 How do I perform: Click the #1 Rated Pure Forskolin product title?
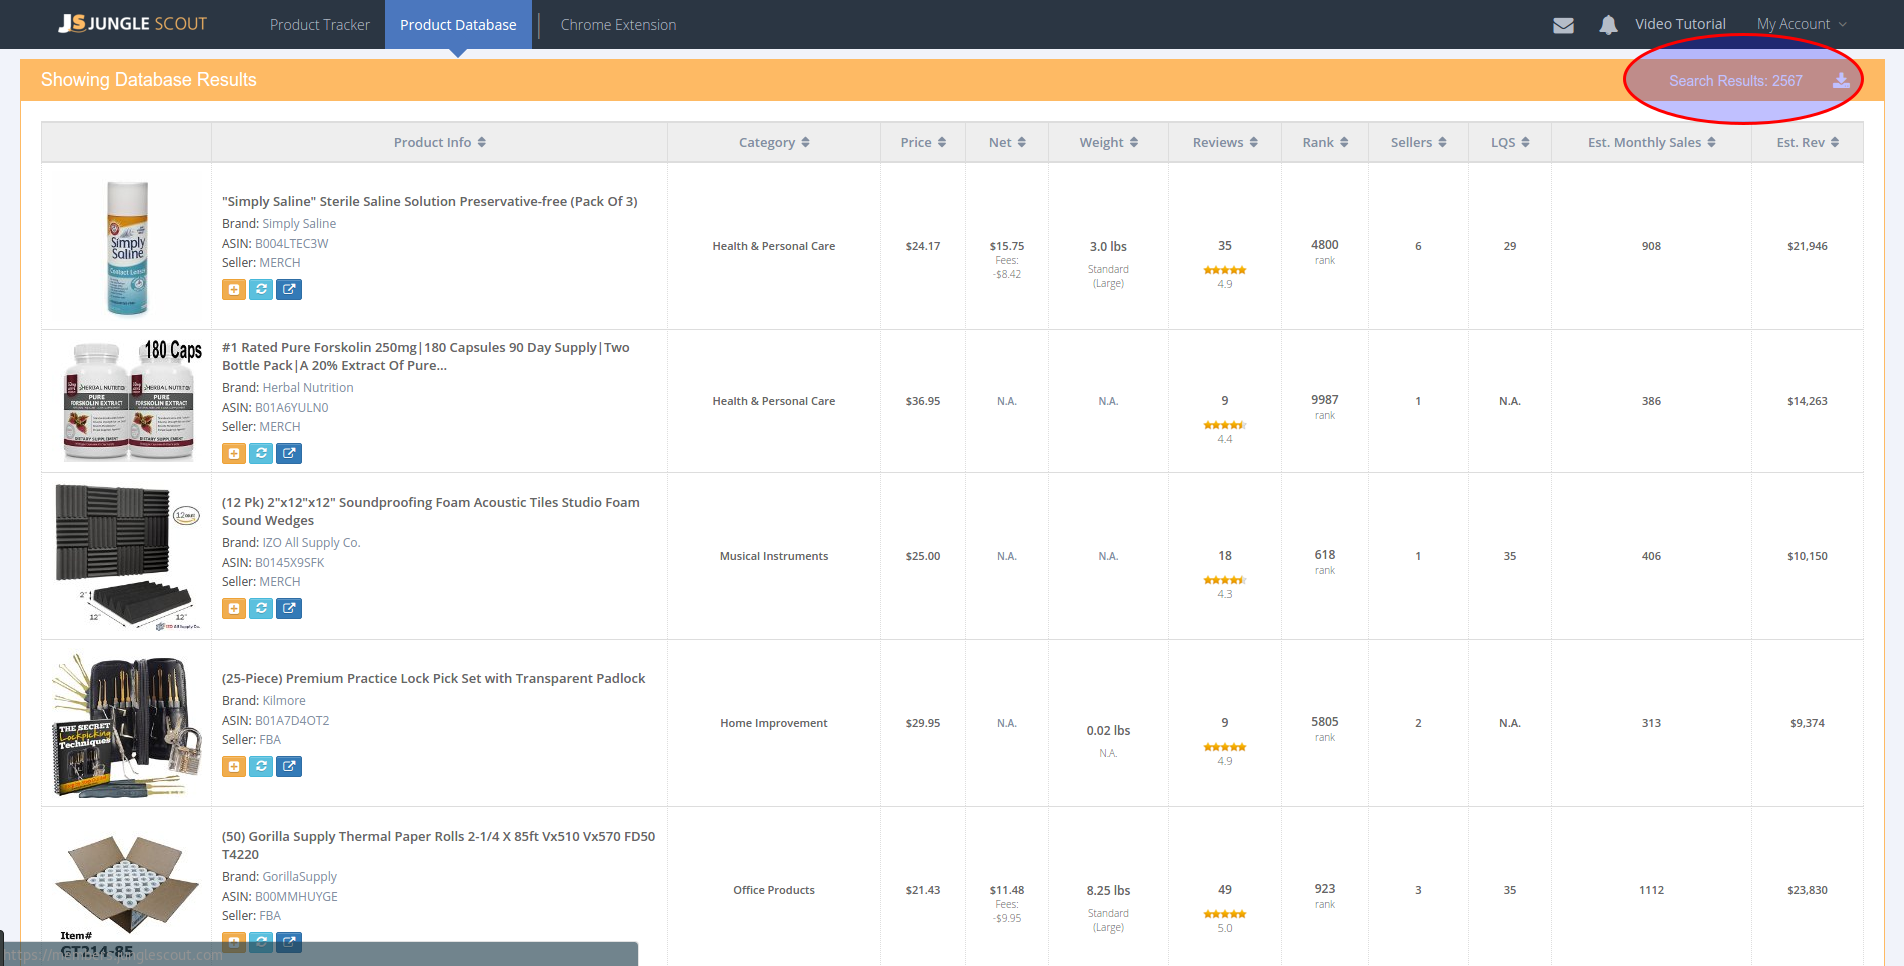[426, 356]
